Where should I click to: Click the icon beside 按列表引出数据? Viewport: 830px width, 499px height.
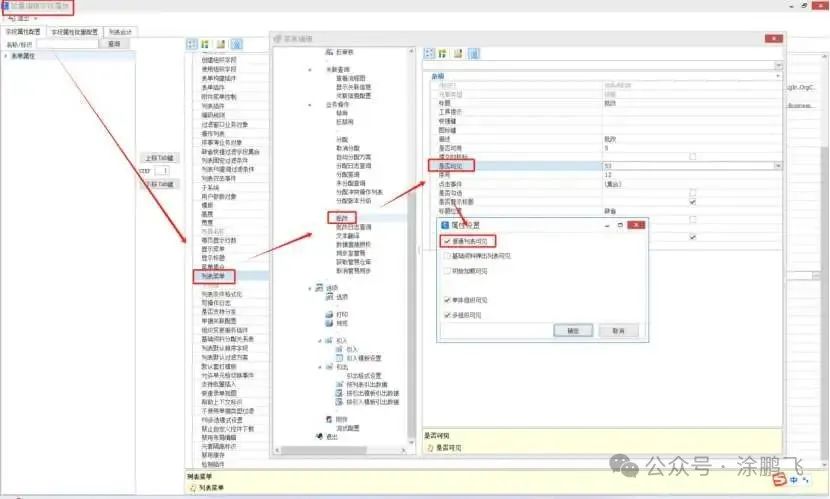click(339, 385)
